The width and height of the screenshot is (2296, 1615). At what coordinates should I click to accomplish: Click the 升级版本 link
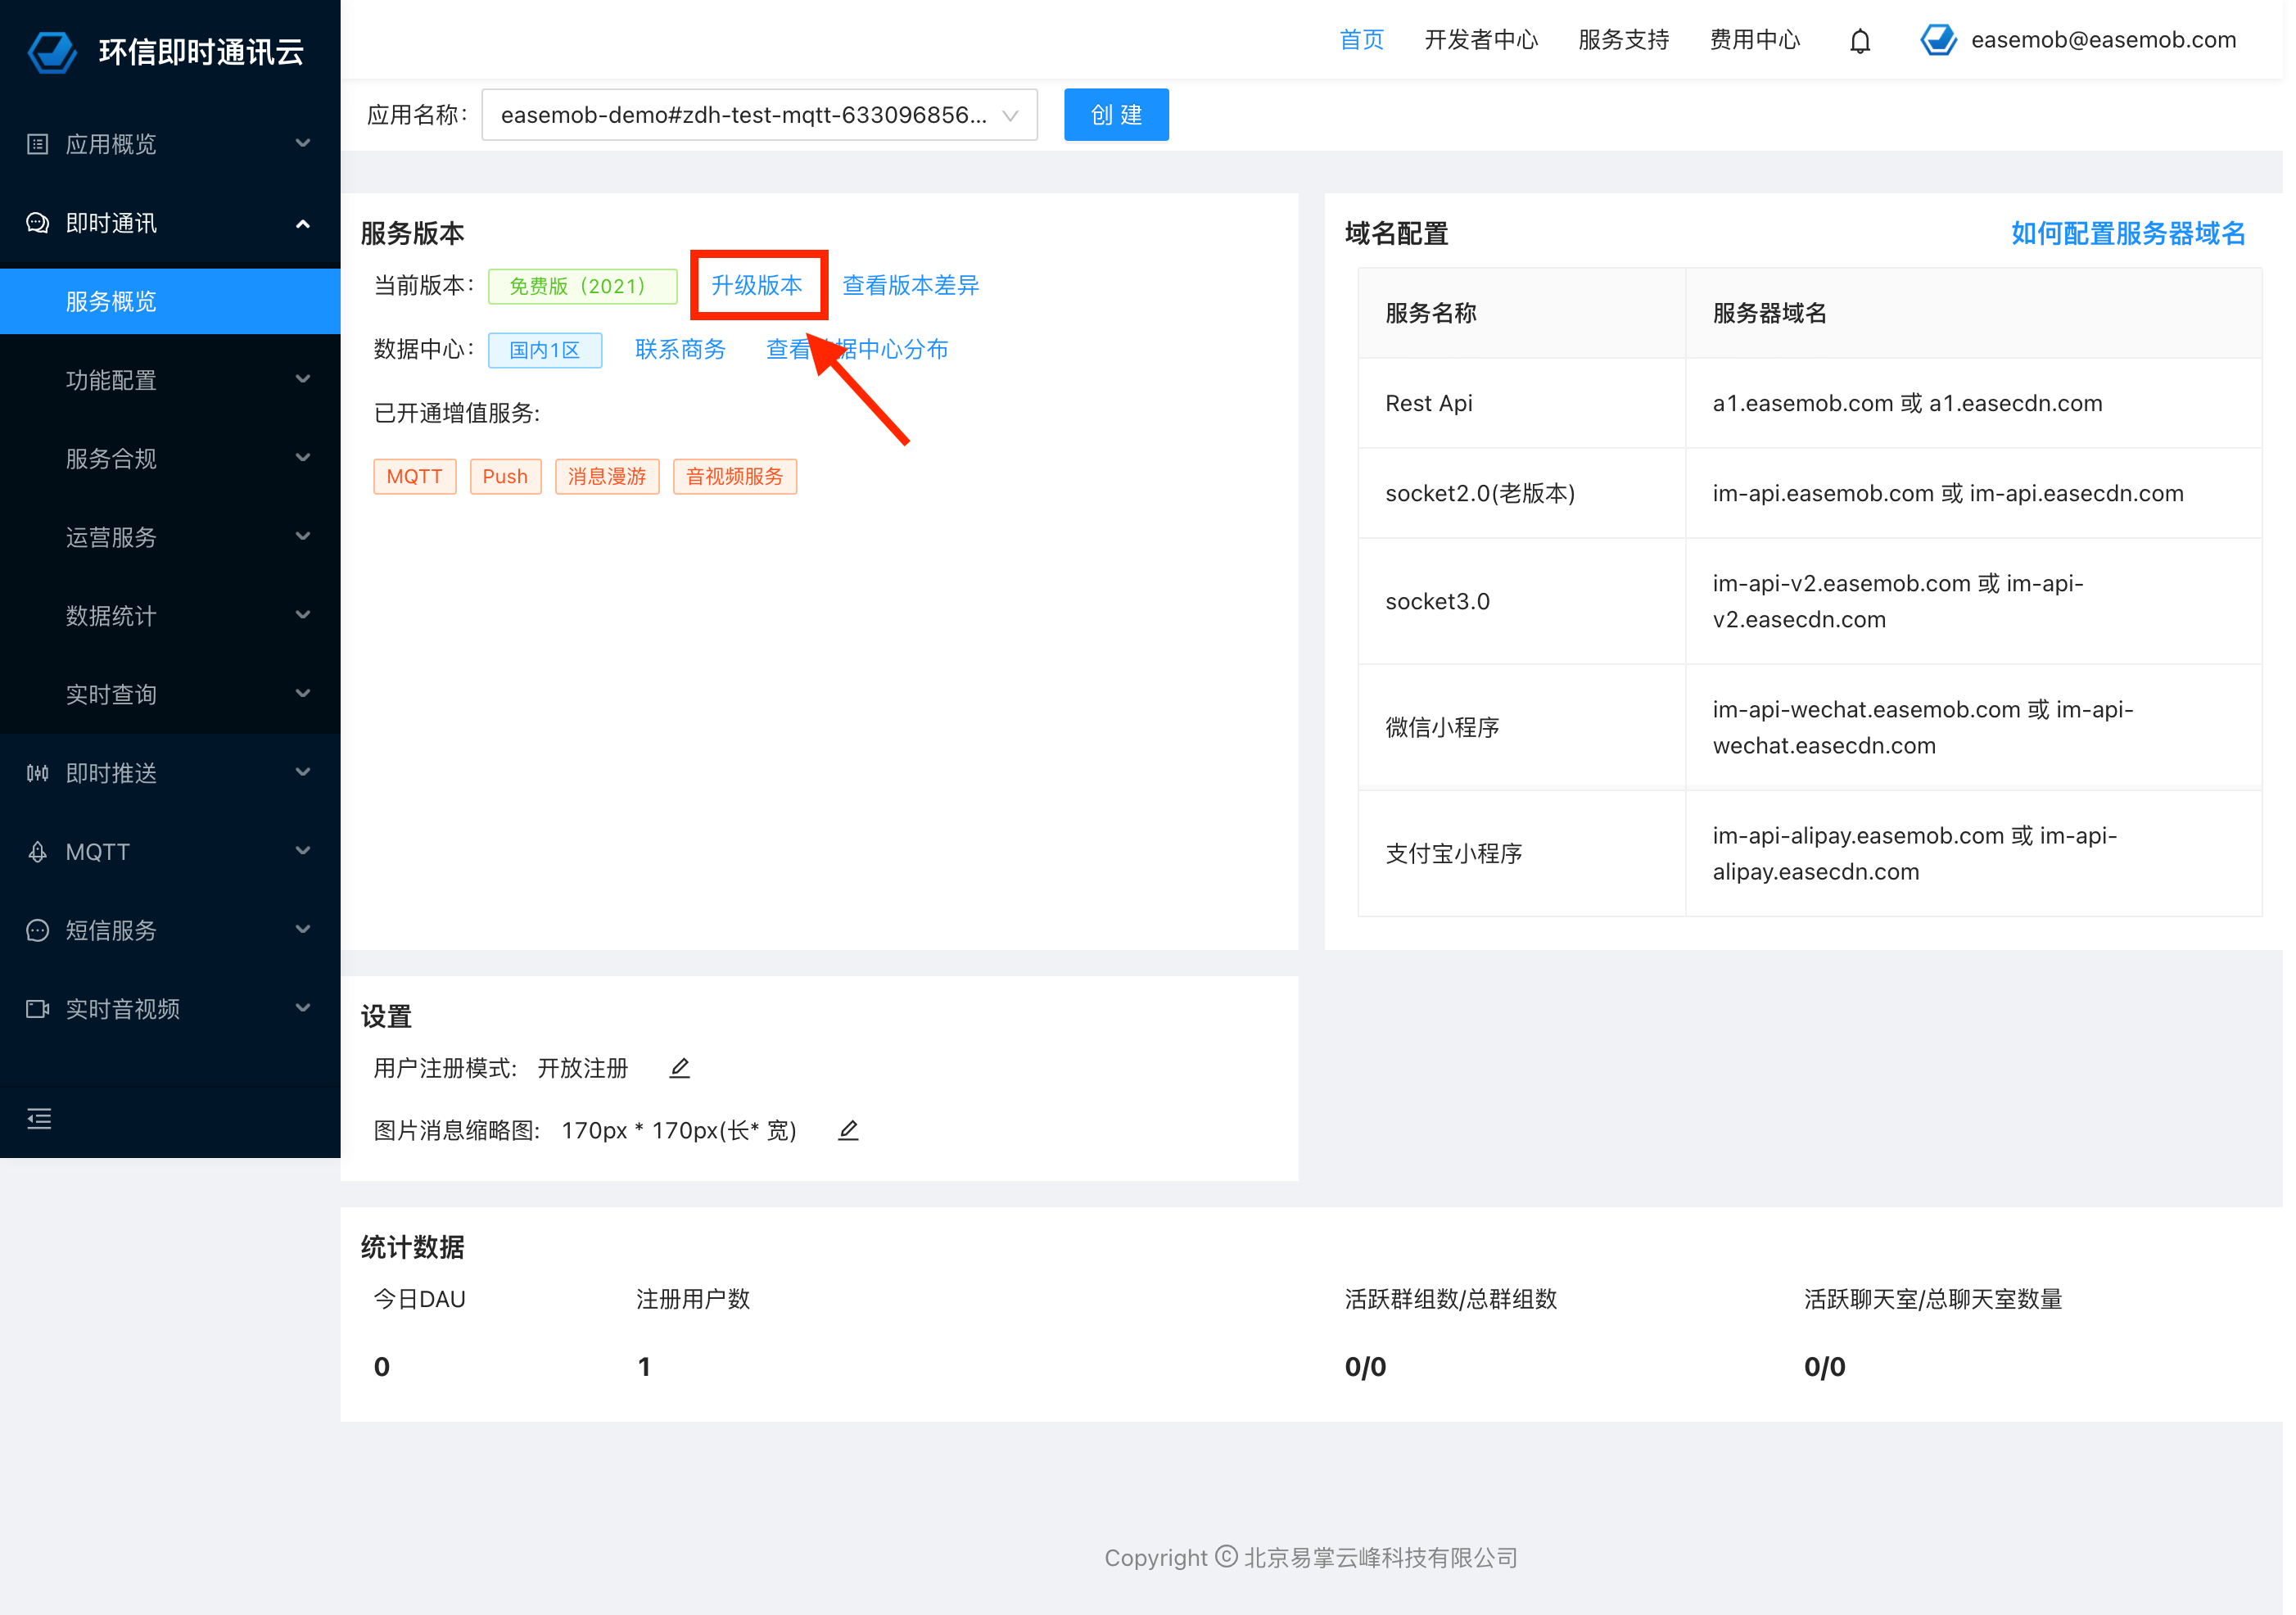757,285
